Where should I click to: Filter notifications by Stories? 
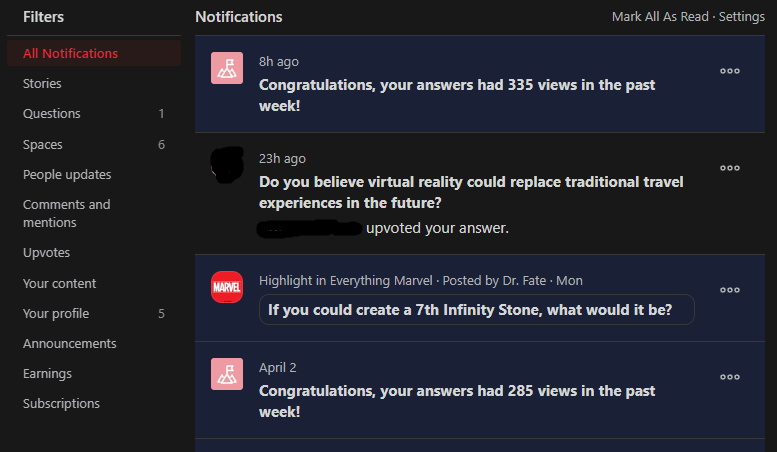pyautogui.click(x=42, y=83)
